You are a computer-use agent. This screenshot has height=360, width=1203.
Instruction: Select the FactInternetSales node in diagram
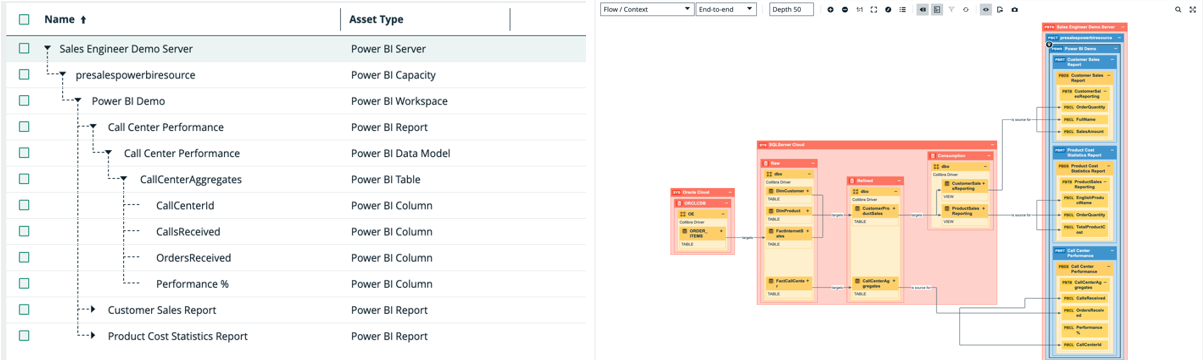click(789, 233)
